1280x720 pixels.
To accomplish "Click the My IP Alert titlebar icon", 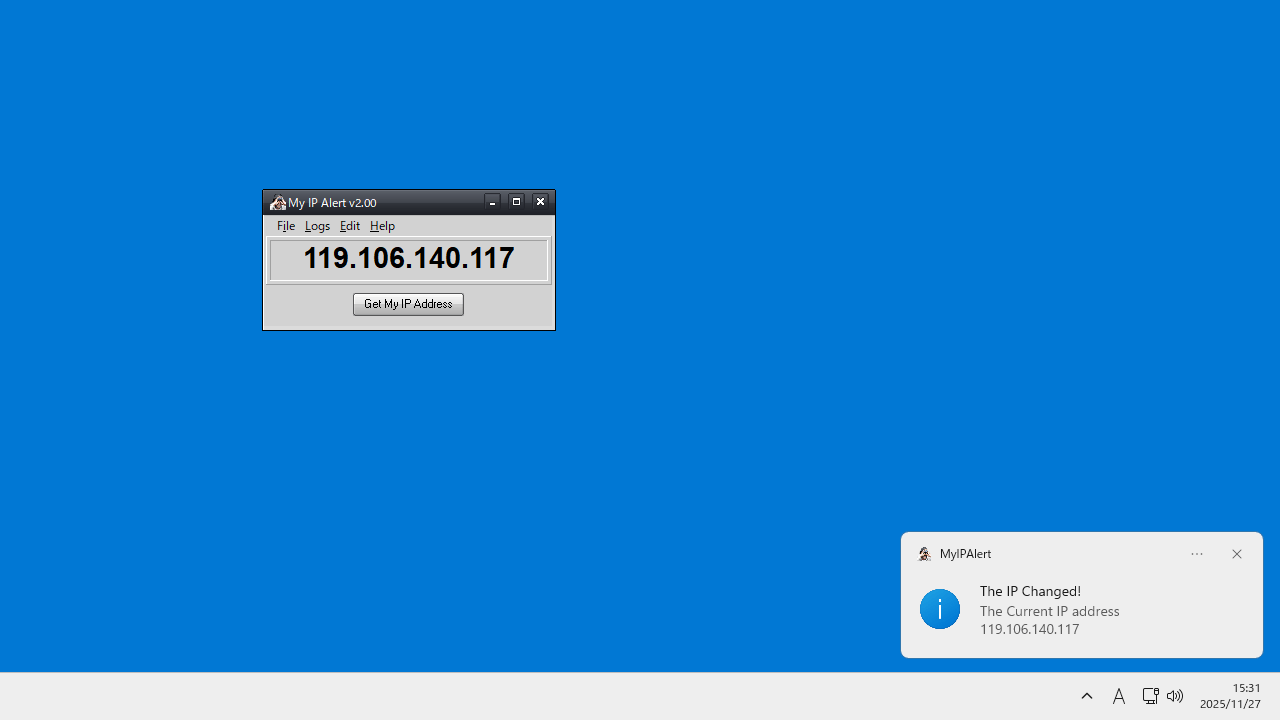I will pyautogui.click(x=277, y=202).
